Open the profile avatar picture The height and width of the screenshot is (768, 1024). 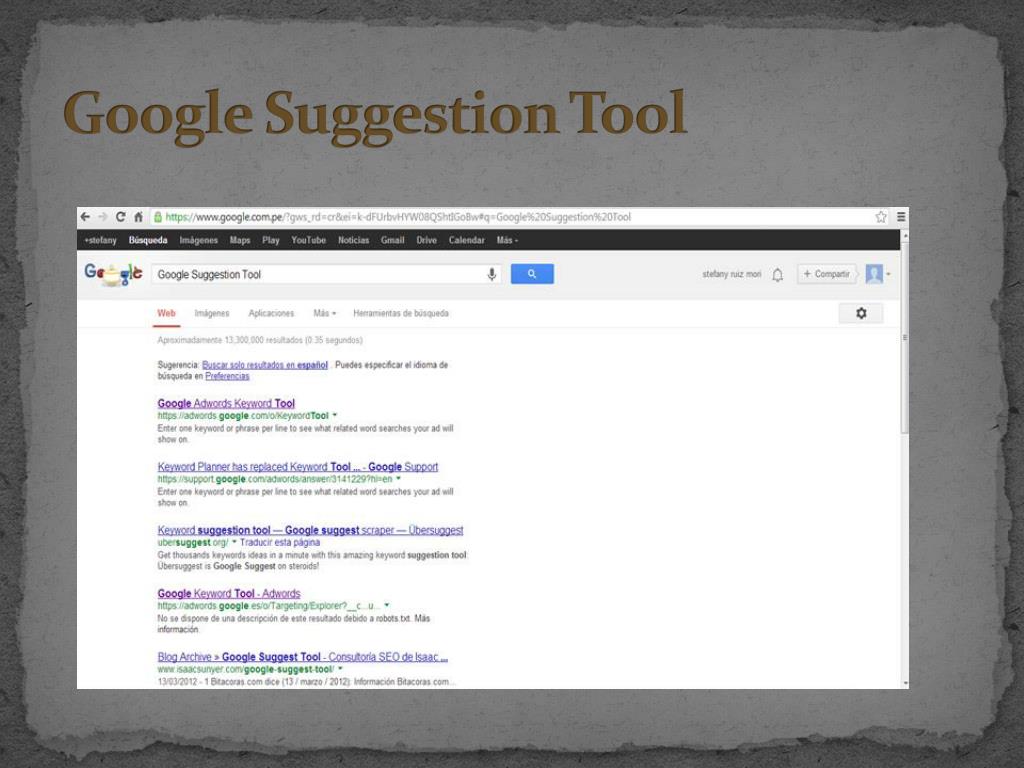(874, 274)
